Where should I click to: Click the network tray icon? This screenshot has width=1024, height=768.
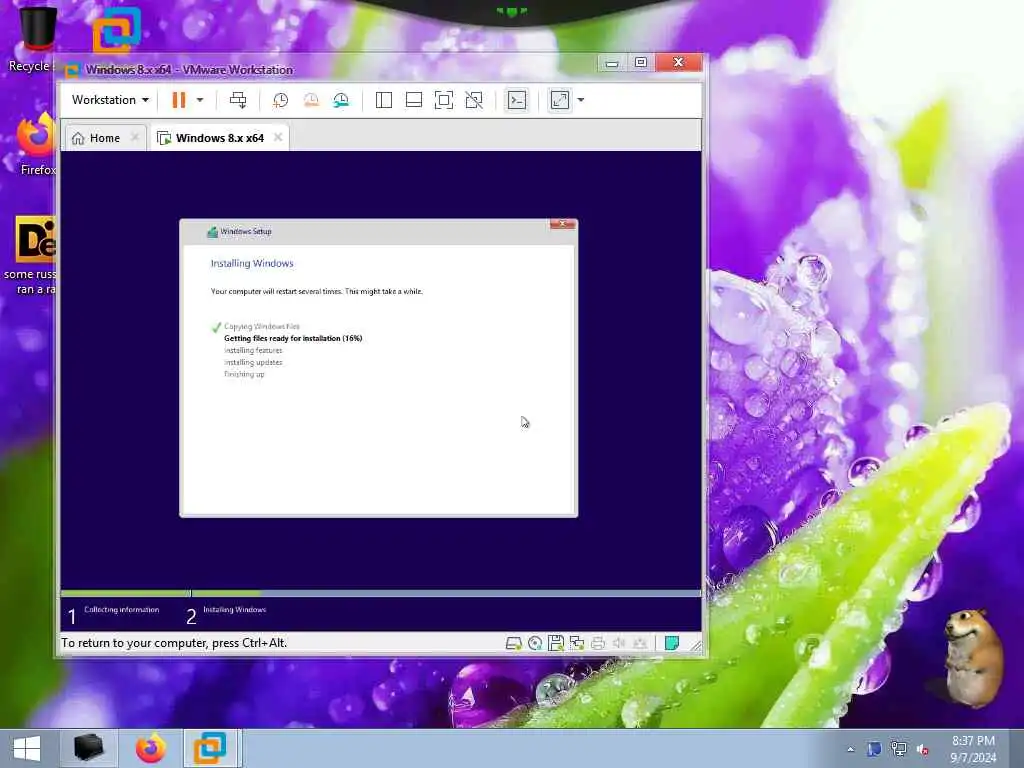[899, 749]
